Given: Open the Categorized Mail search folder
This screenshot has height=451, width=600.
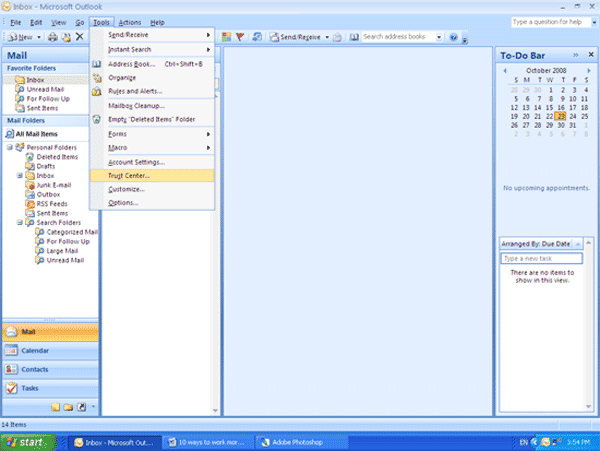Looking at the screenshot, I should tap(72, 232).
